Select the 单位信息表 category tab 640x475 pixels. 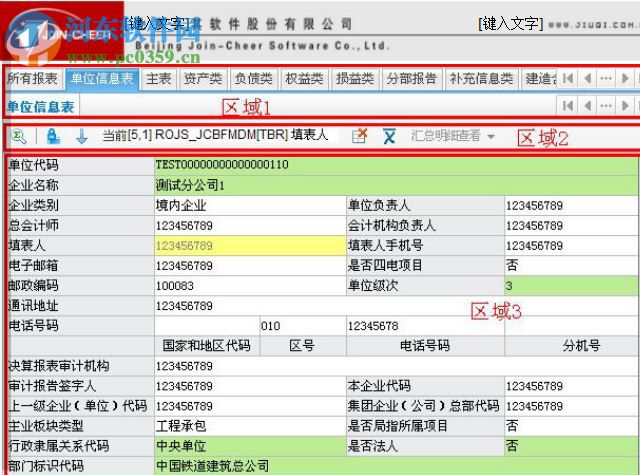102,78
